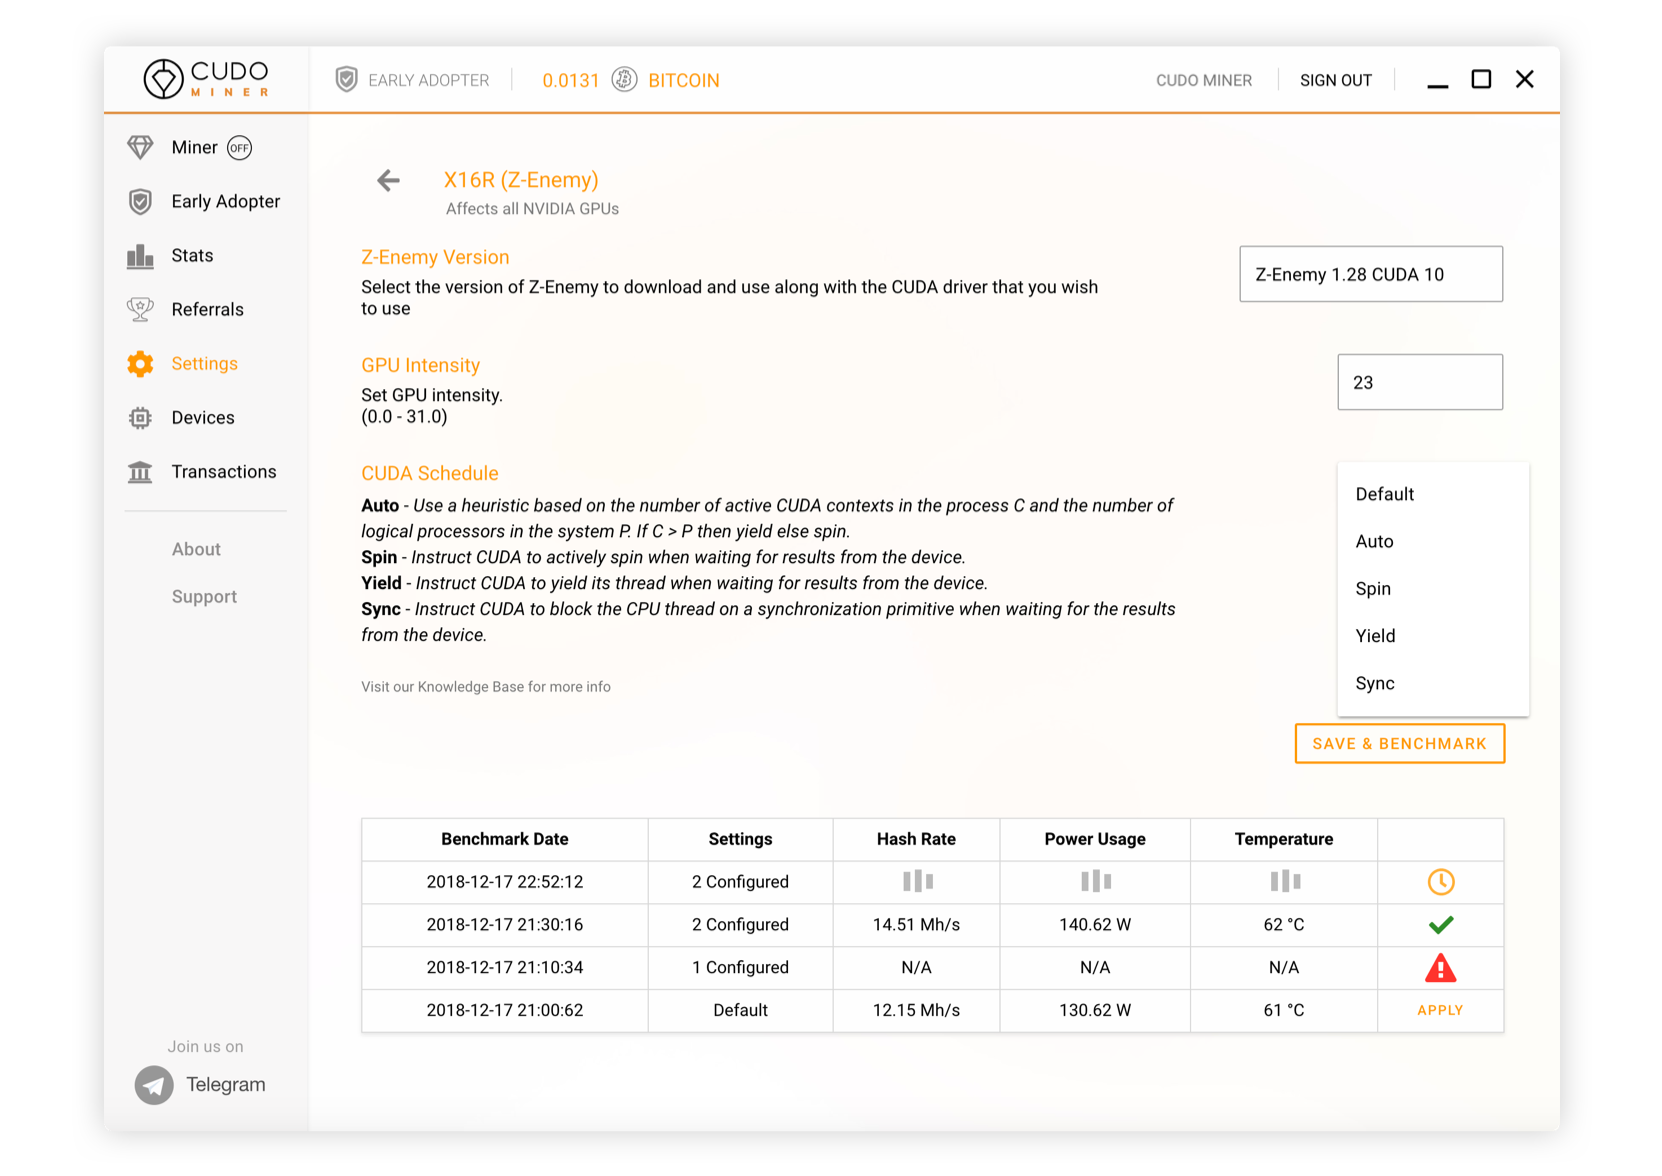The width and height of the screenshot is (1662, 1176).
Task: Select Auto in CUDA Schedule list
Action: [1433, 541]
